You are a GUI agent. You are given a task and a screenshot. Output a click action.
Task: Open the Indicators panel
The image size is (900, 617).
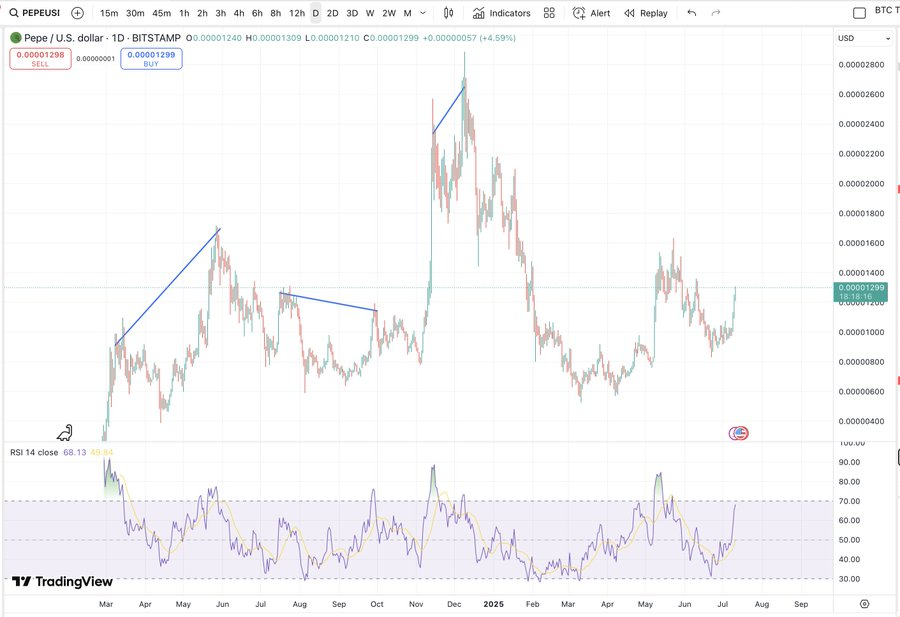coord(502,13)
